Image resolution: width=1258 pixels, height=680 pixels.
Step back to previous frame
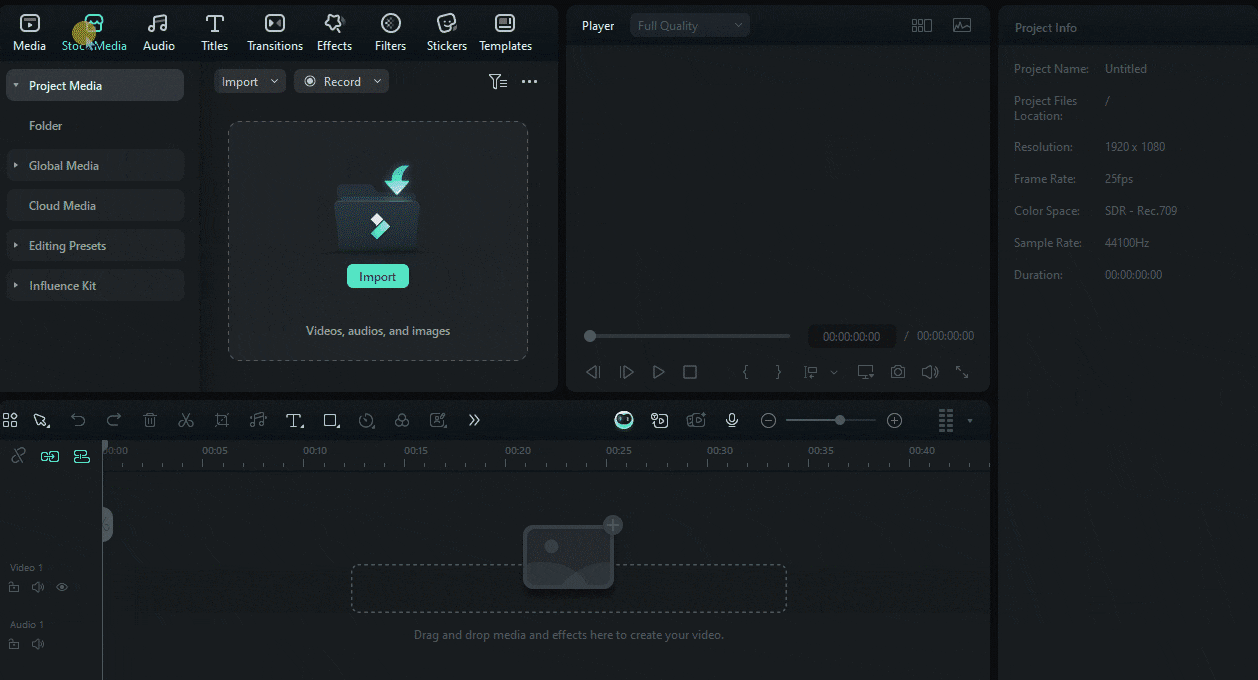[x=593, y=372]
